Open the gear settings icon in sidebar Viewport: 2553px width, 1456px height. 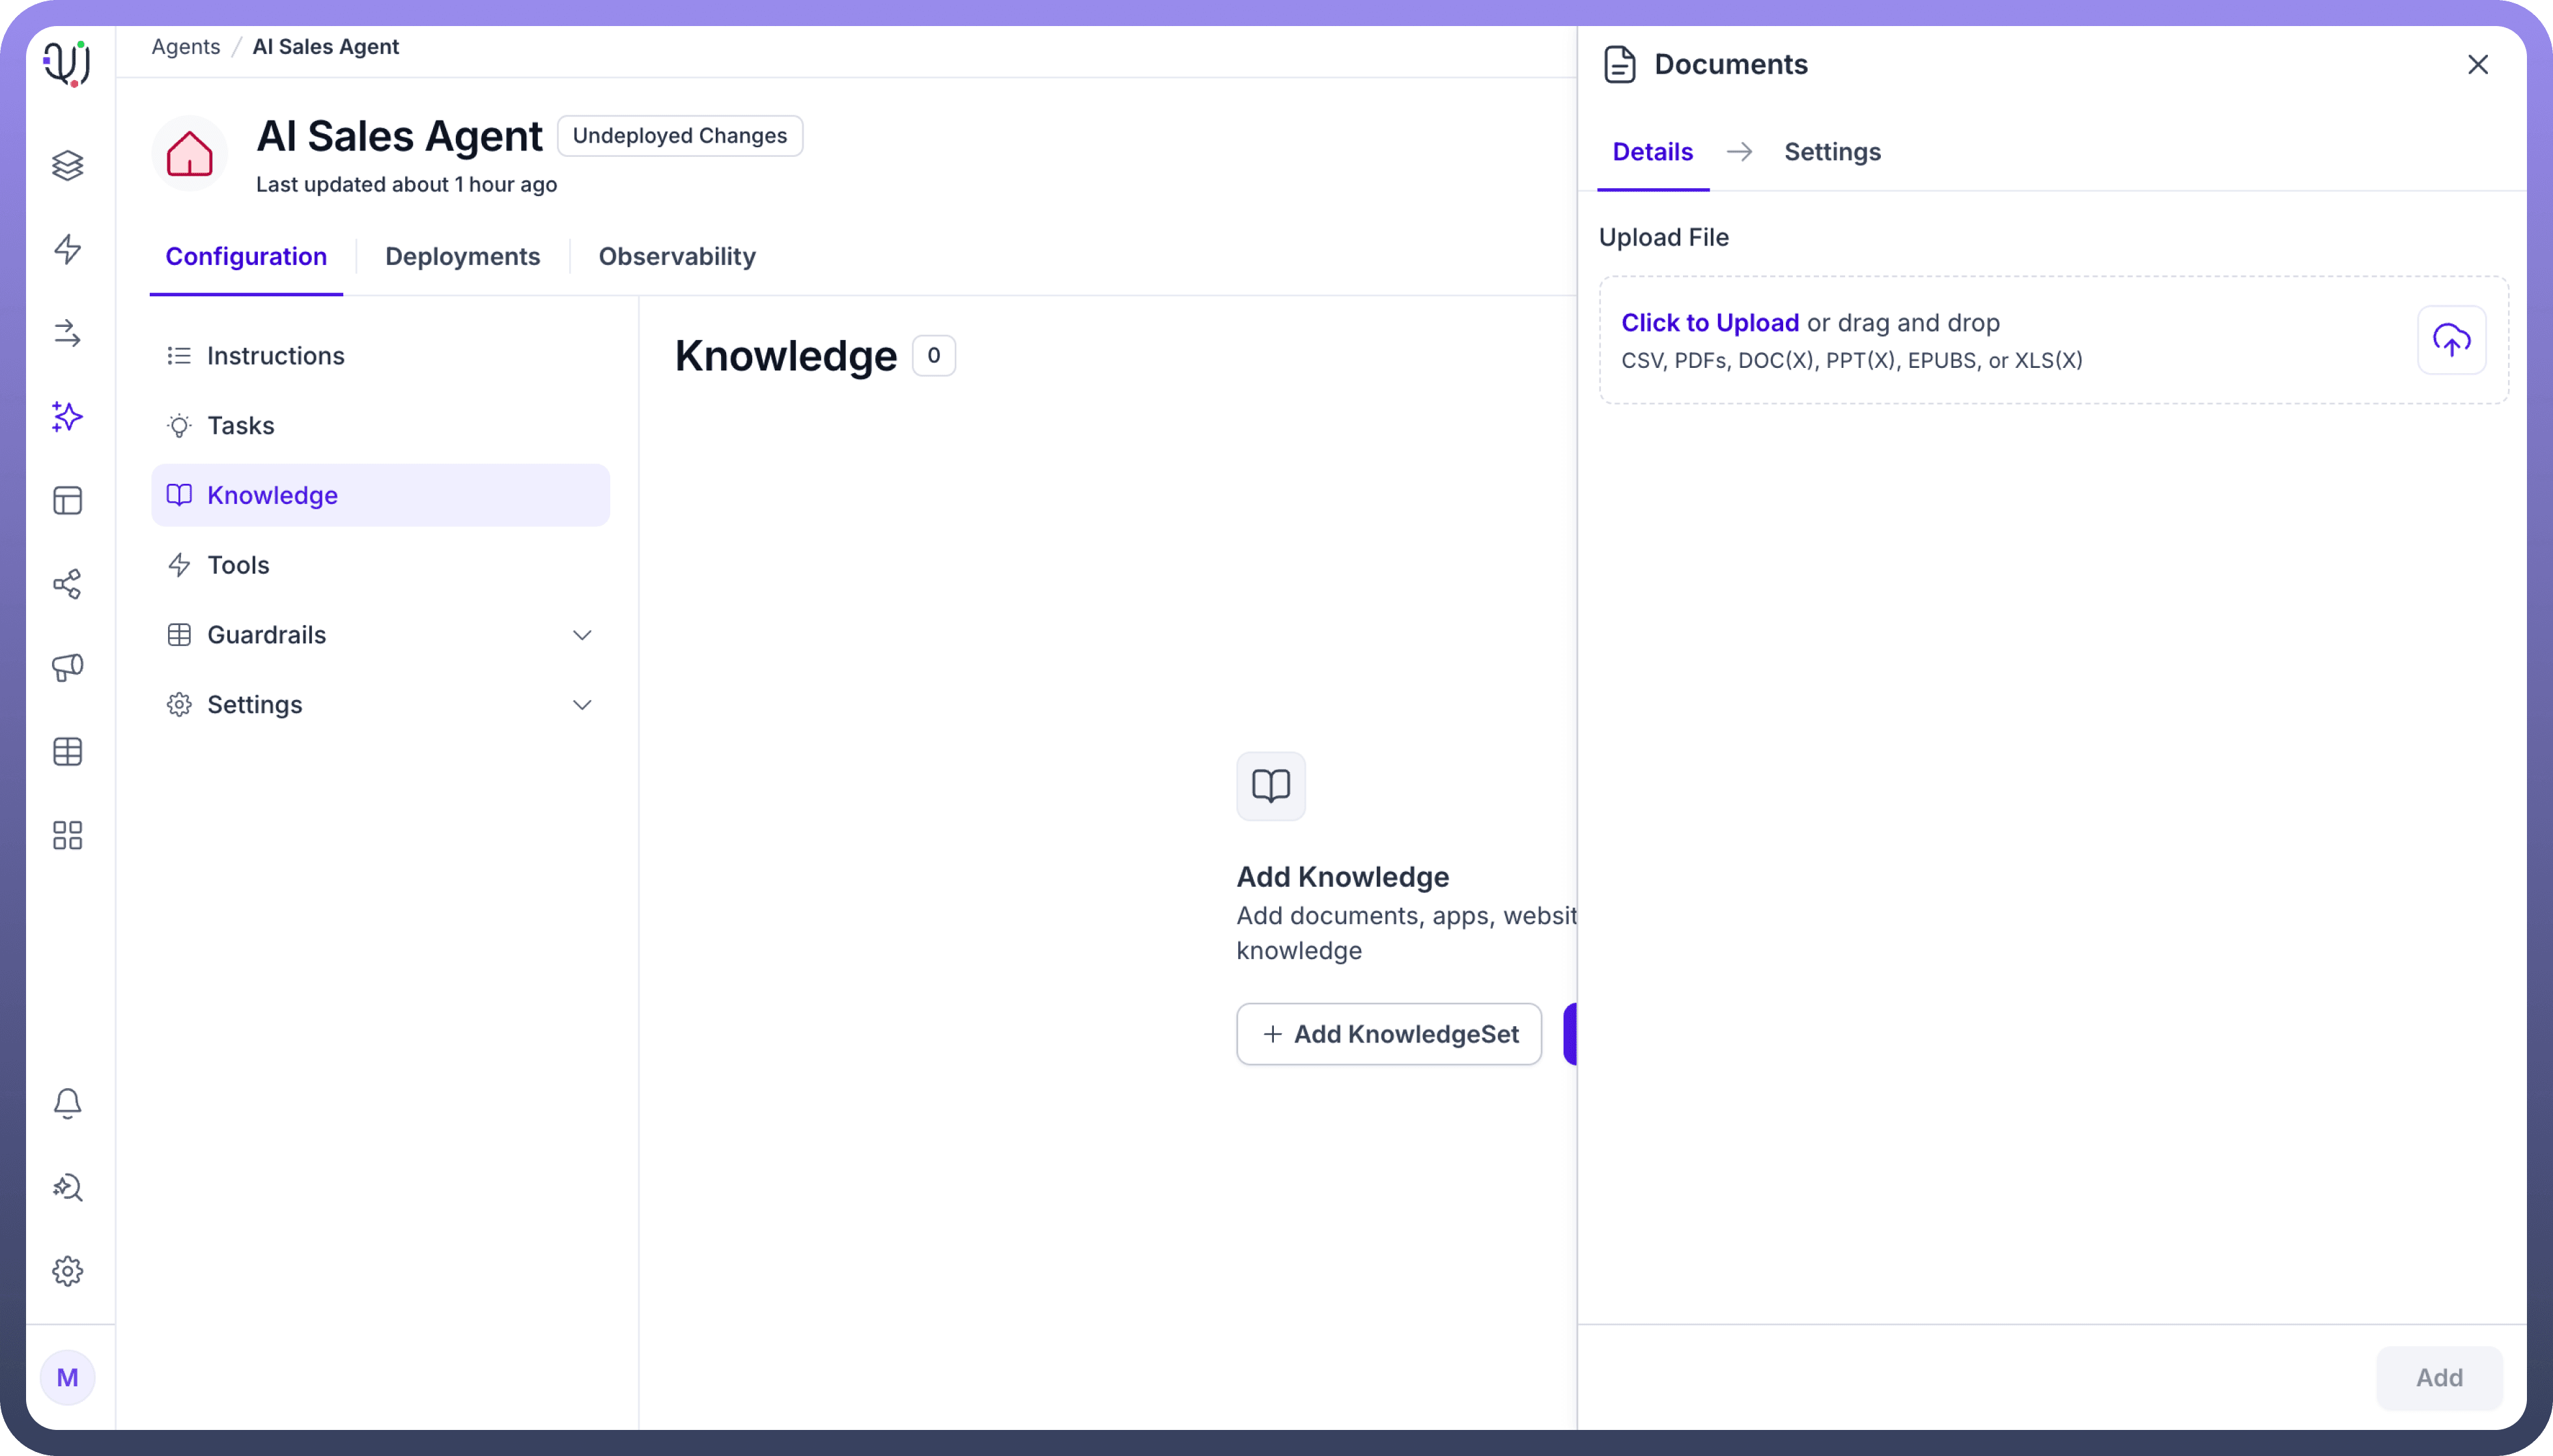click(x=67, y=1271)
